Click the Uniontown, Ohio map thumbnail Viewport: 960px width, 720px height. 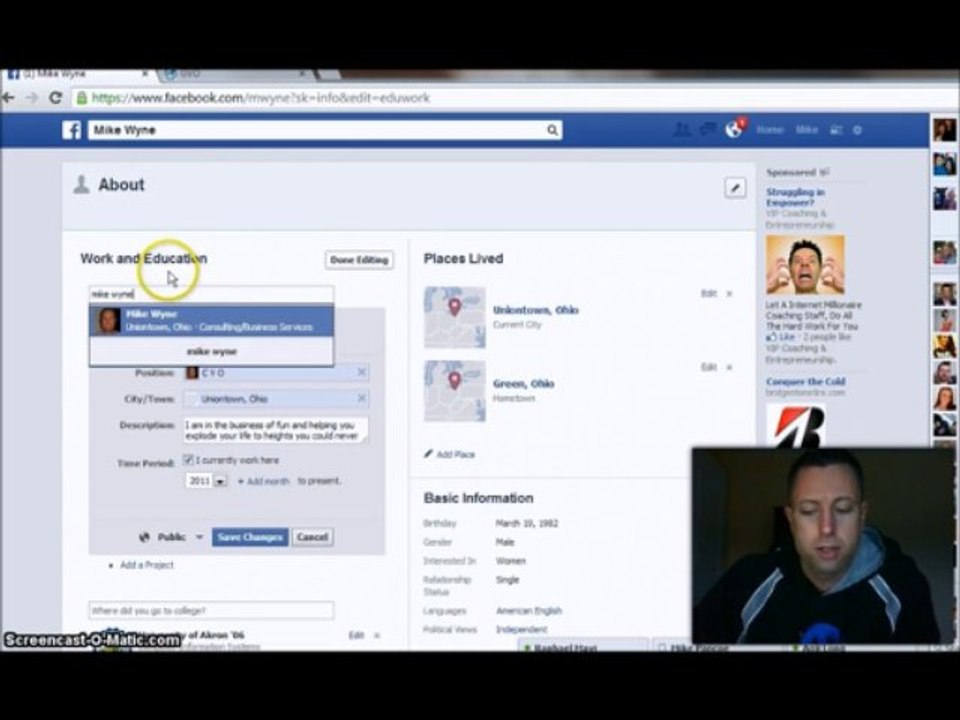pos(454,317)
